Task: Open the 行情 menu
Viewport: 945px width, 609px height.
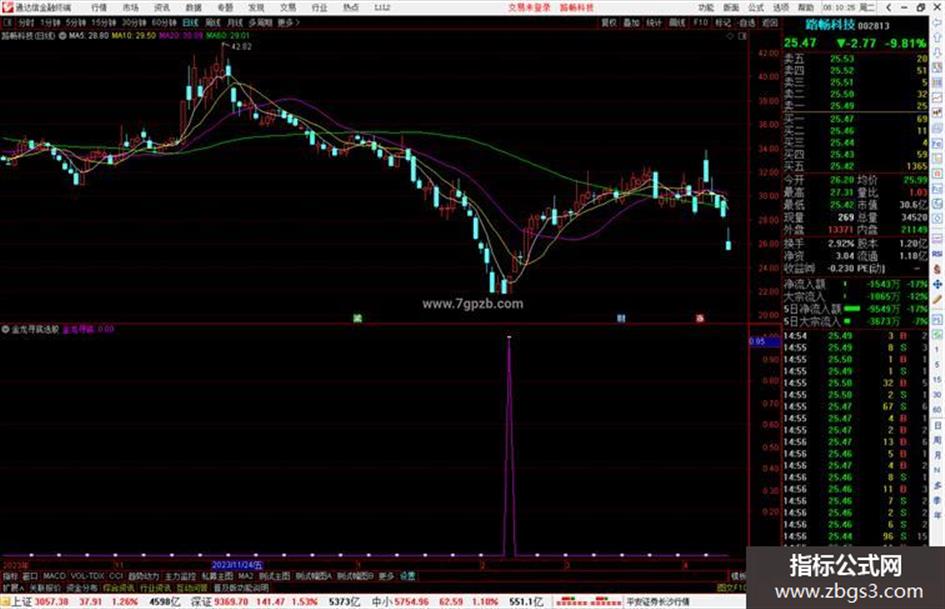Action: [99, 7]
